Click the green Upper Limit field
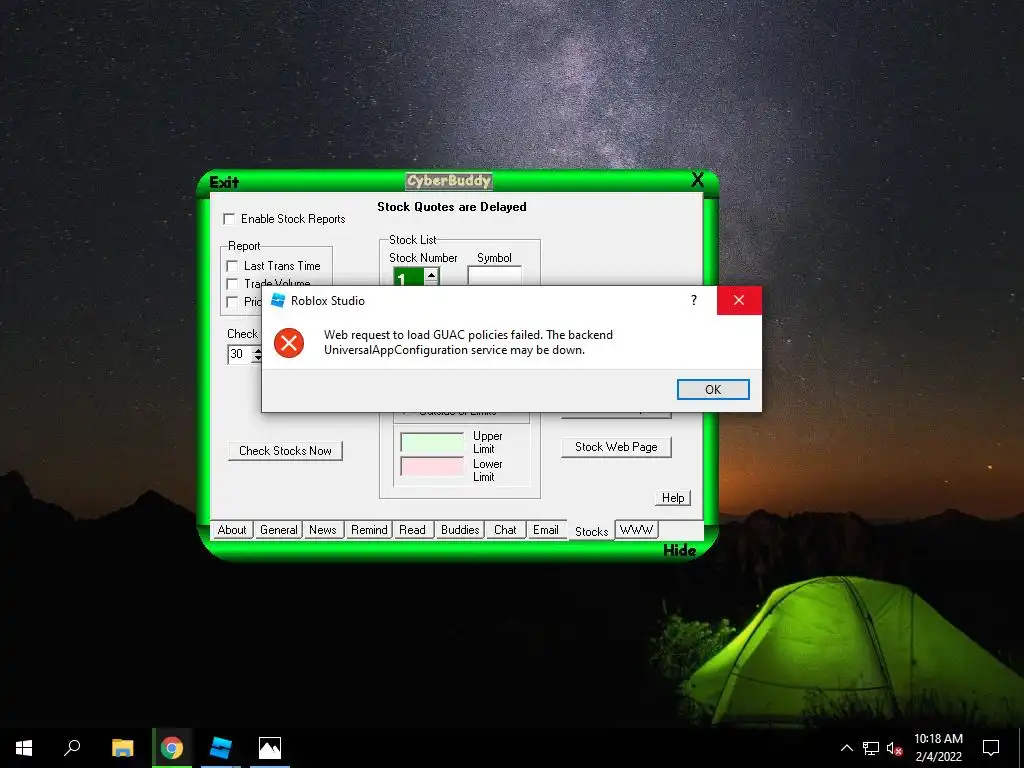Screen dimensions: 1024x768 point(432,442)
